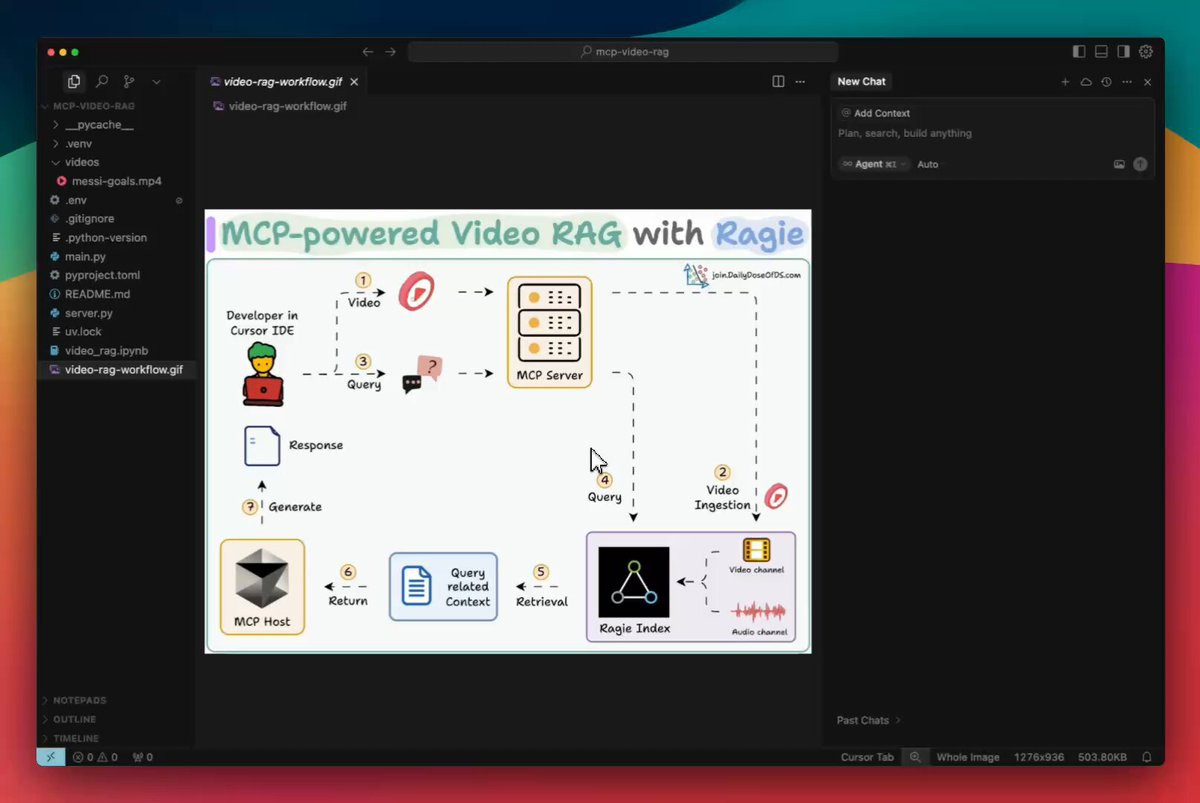Open notifications bell icon

pyautogui.click(x=1147, y=757)
